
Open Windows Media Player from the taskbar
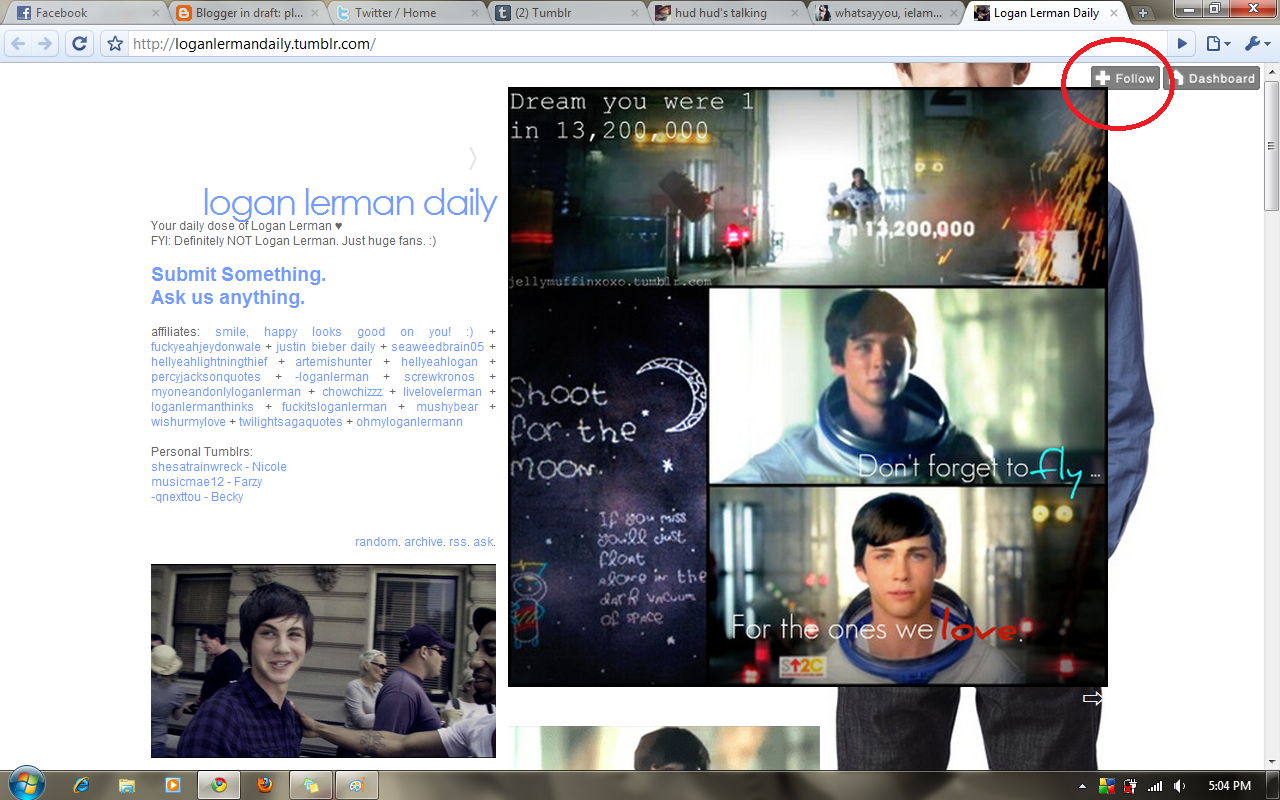click(172, 785)
